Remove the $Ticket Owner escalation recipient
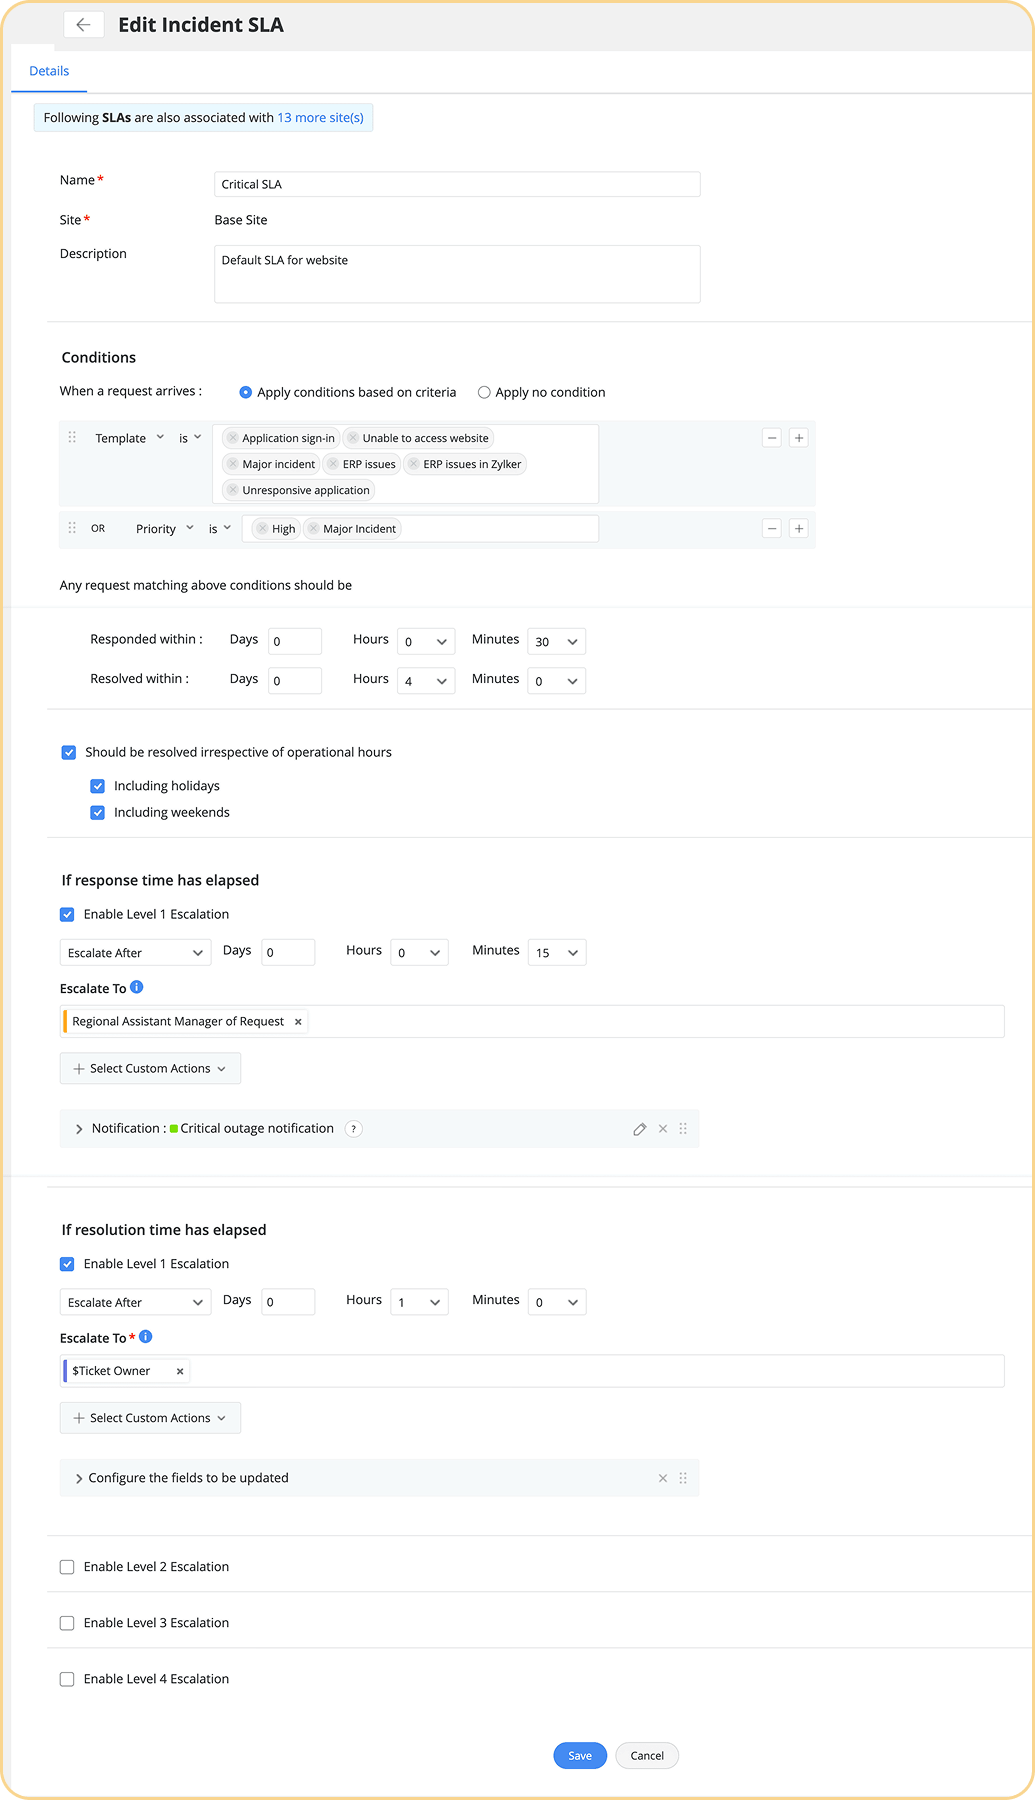The width and height of the screenshot is (1035, 1800). (x=180, y=1371)
